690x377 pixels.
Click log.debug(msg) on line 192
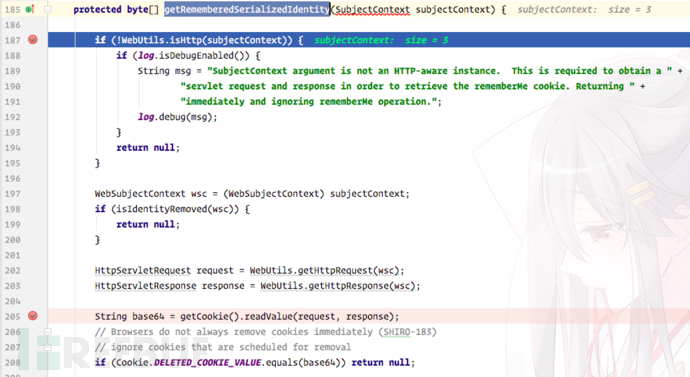click(x=175, y=117)
